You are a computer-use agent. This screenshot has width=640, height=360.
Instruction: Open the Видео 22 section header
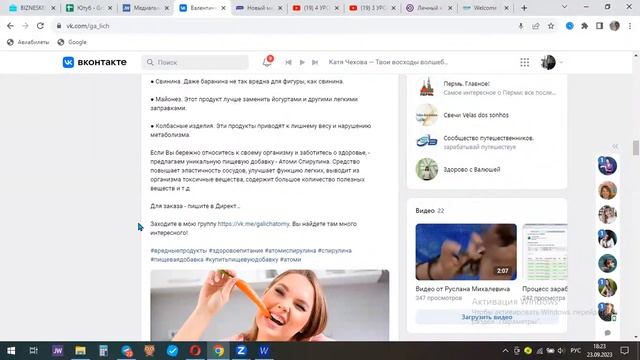click(430, 211)
